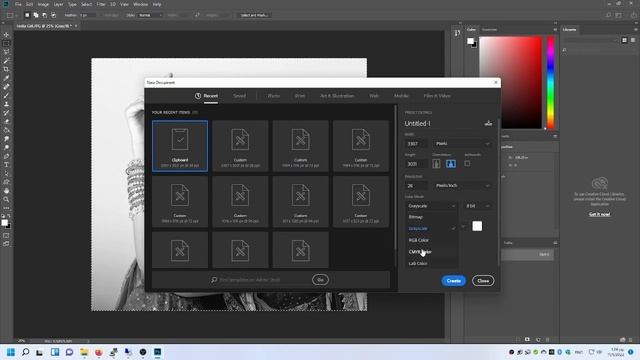Screen dimensions: 640x360
Task: Open Windows Start button on taskbar
Action: [x=11, y=352]
